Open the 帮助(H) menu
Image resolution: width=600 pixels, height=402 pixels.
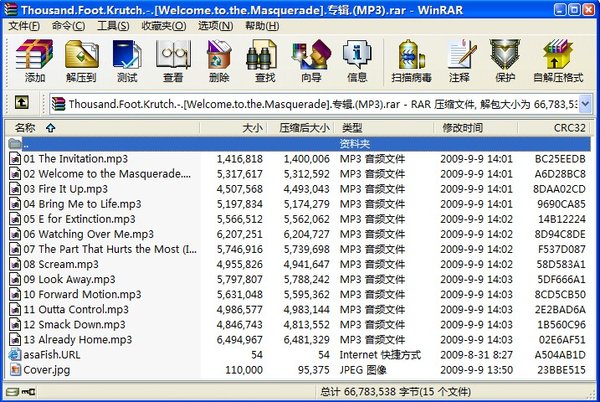point(262,26)
